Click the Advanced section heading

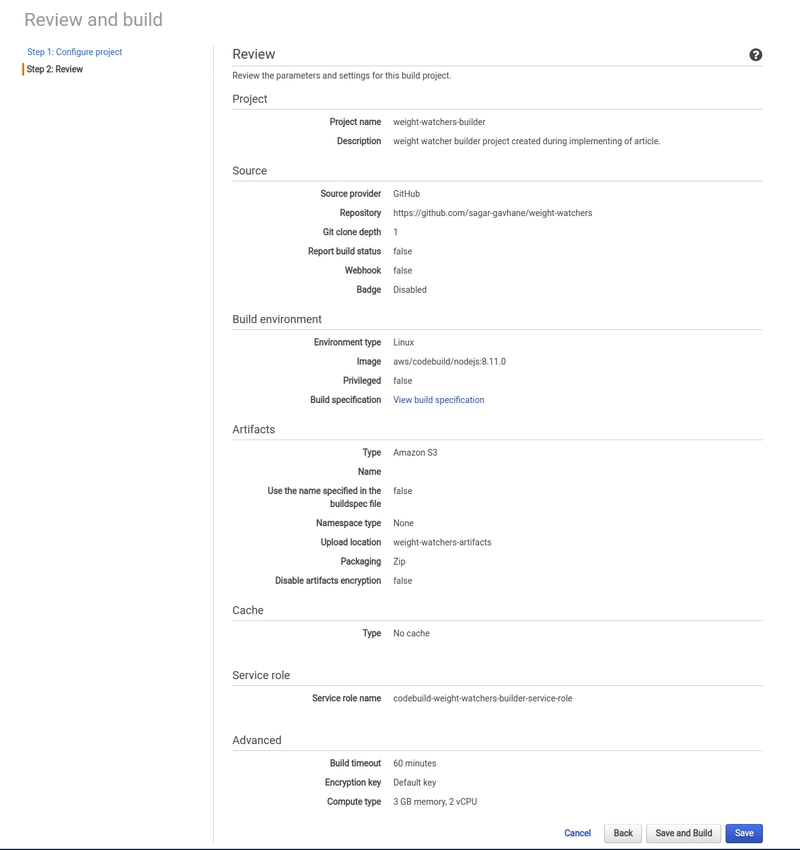[257, 740]
